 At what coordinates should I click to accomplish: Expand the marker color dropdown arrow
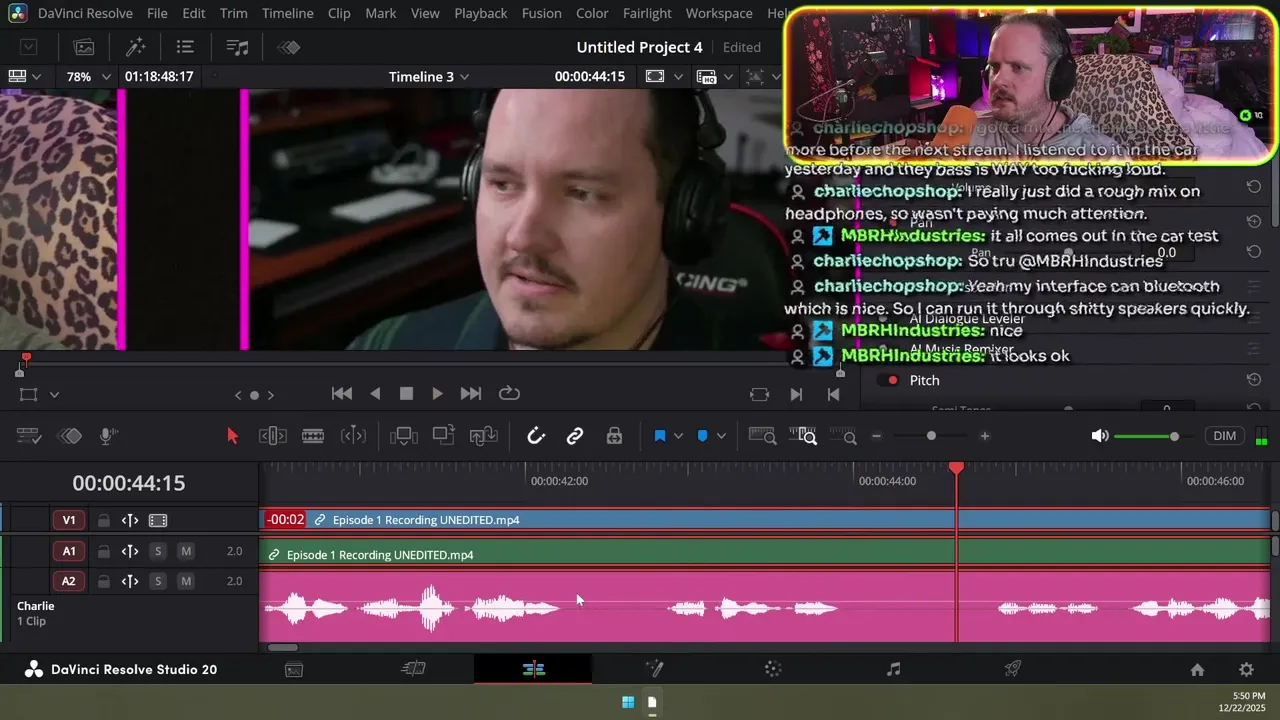point(720,436)
